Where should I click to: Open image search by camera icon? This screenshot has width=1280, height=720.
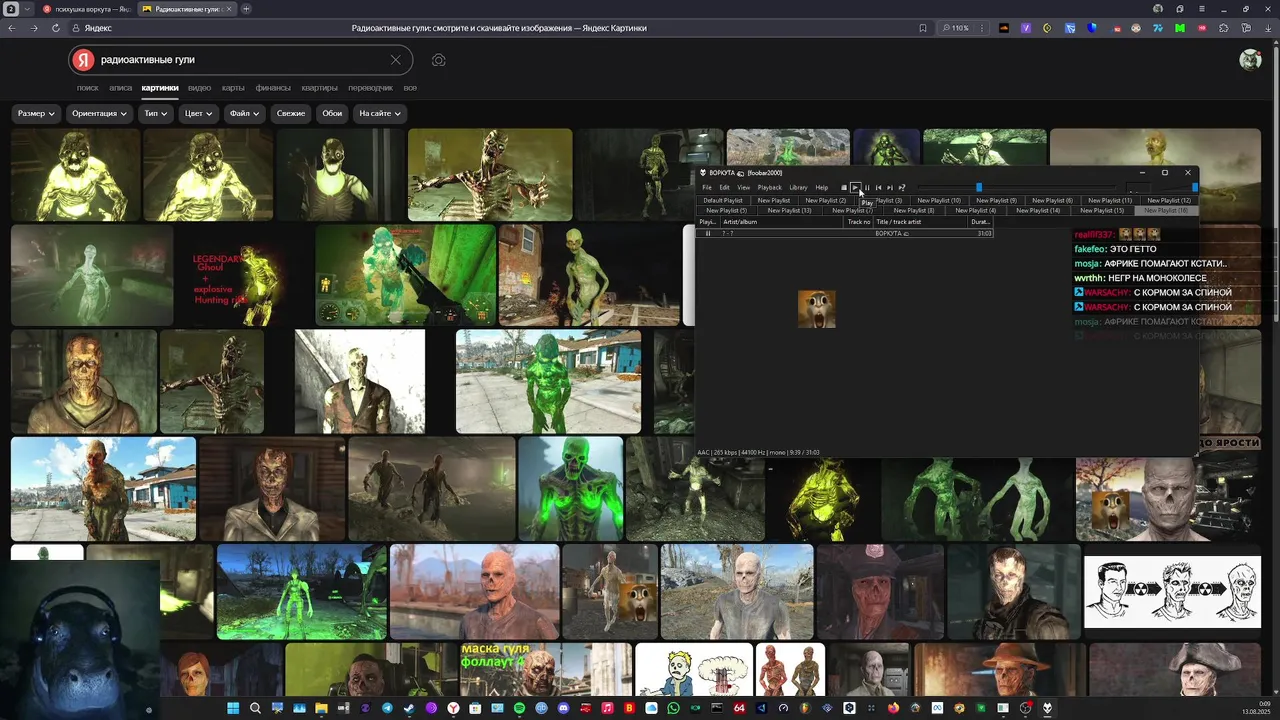[438, 60]
